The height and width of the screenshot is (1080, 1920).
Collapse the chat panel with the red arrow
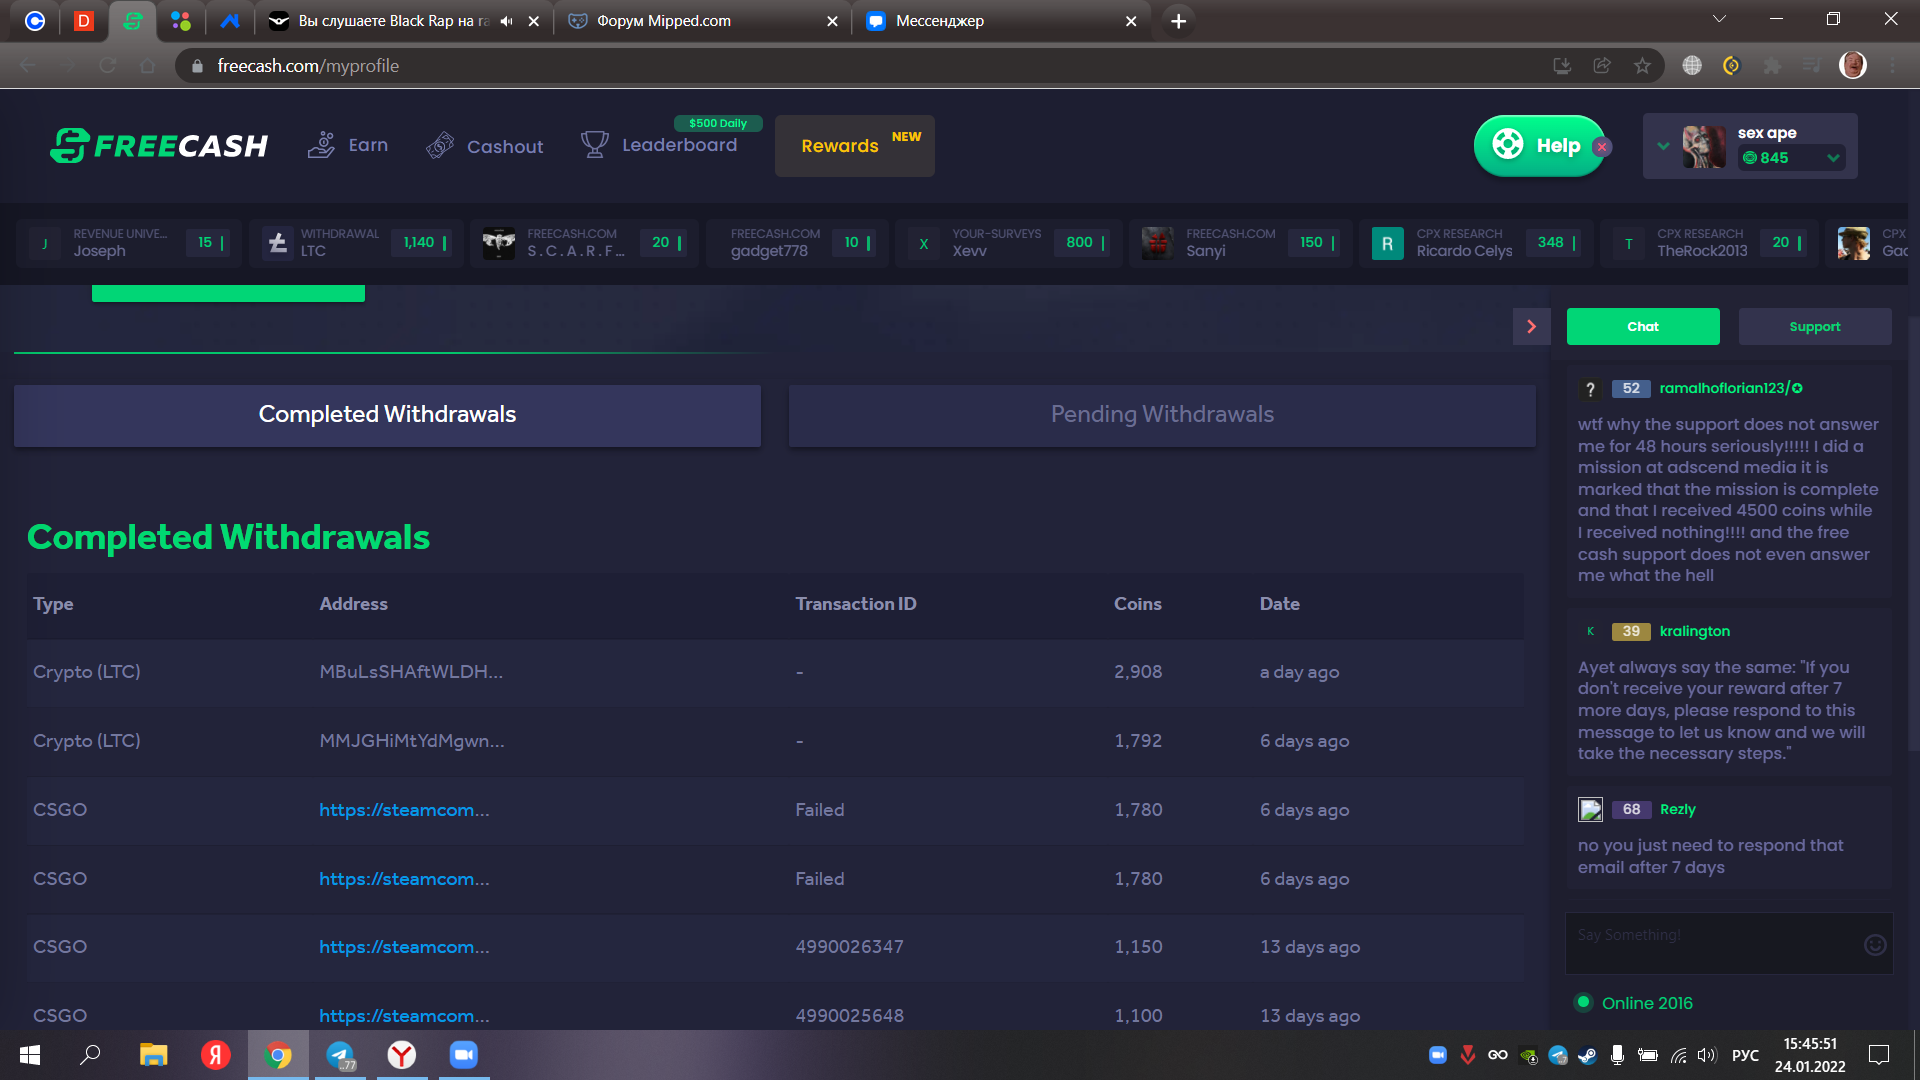(1531, 327)
